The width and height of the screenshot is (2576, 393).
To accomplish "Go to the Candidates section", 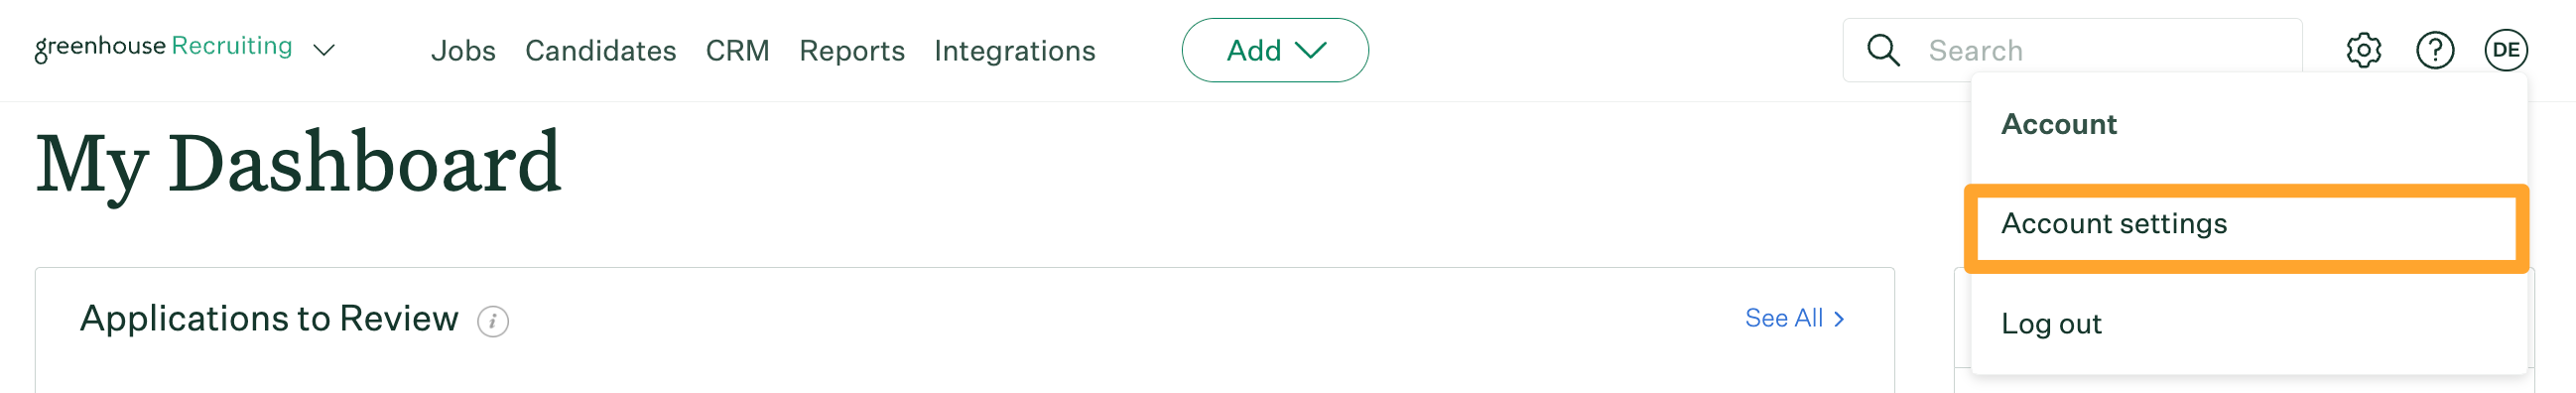I will [600, 50].
